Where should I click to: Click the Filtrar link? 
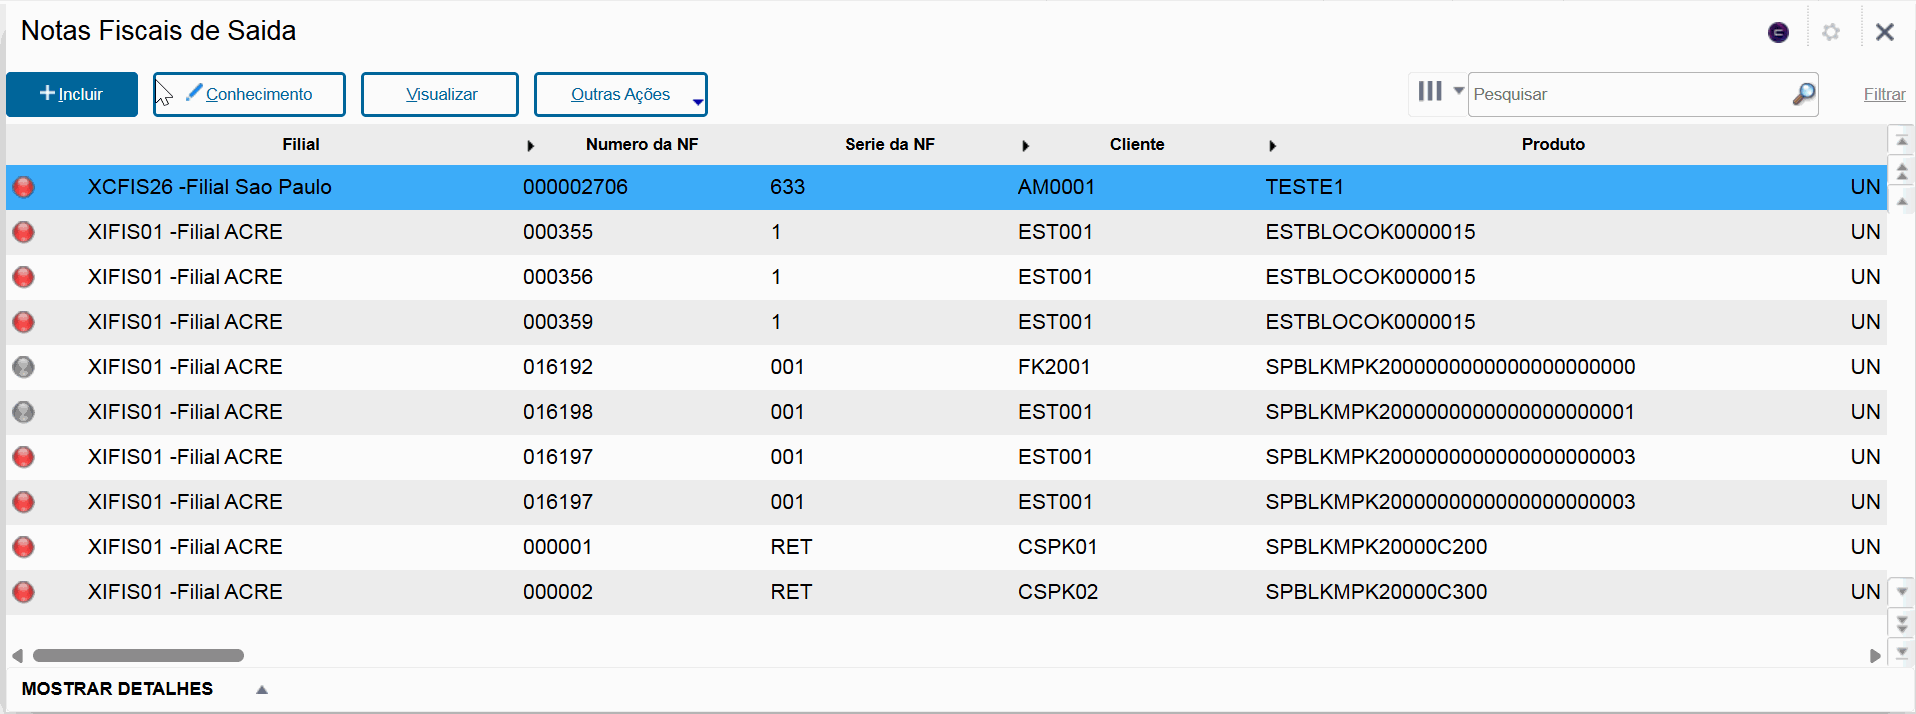(x=1884, y=94)
